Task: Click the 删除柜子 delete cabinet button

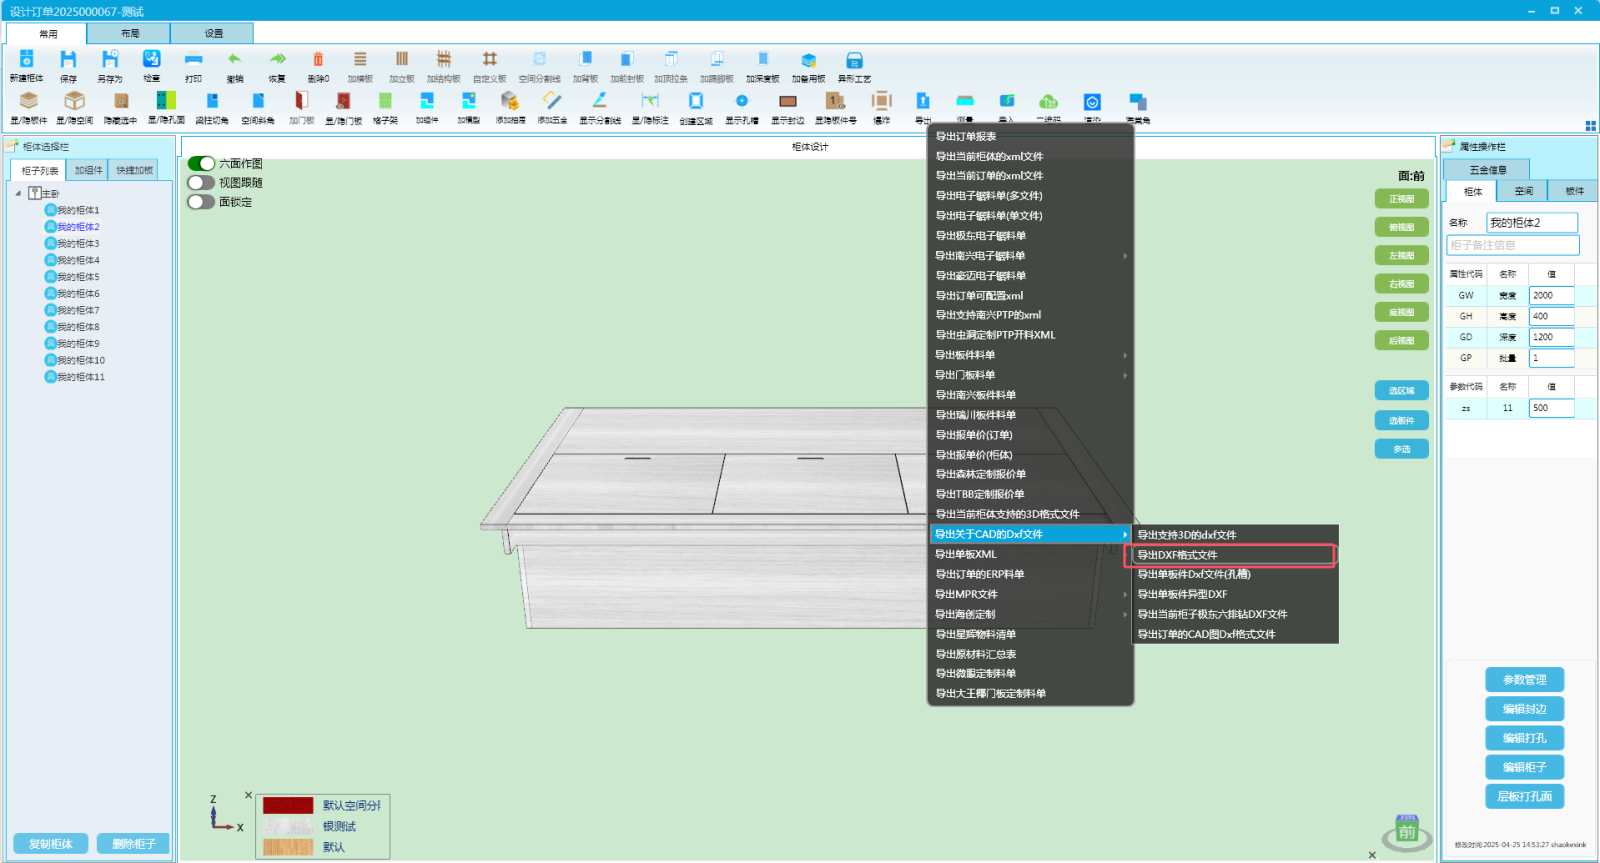Action: [x=133, y=844]
